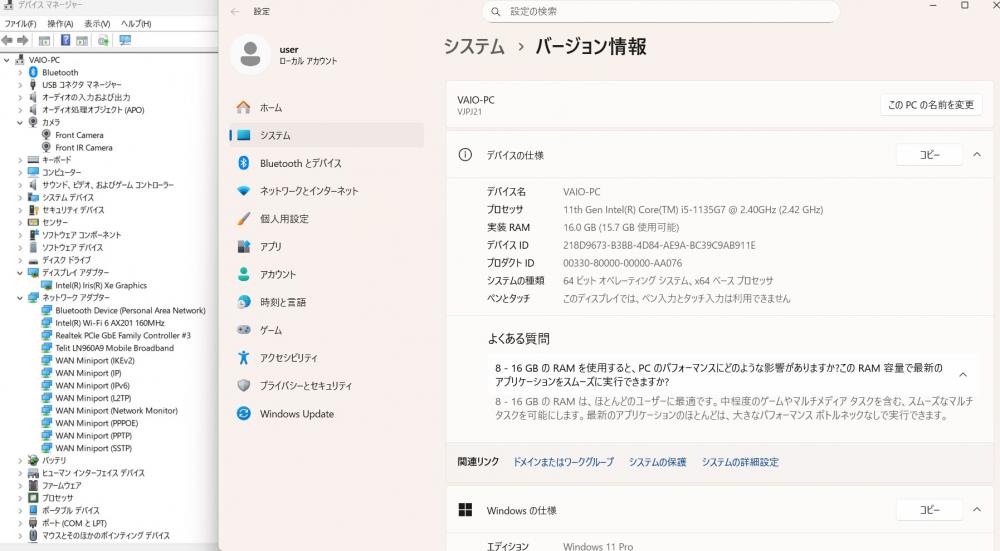Viewport: 1000px width, 551px height.
Task: Click the back arrow in Device Manager toolbar
Action: click(x=7, y=40)
